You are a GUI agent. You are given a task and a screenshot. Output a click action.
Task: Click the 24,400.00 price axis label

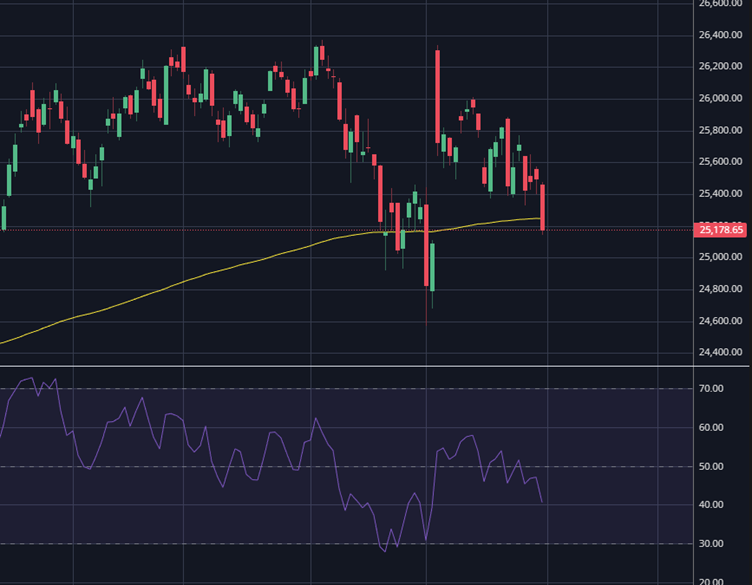click(720, 353)
